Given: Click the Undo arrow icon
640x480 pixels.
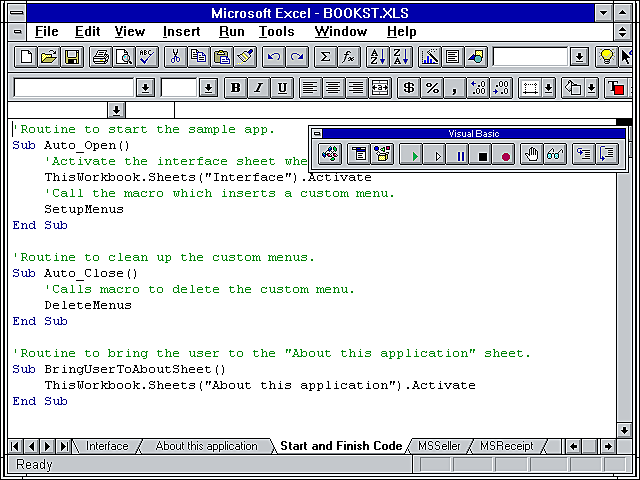Looking at the screenshot, I should coord(273,57).
